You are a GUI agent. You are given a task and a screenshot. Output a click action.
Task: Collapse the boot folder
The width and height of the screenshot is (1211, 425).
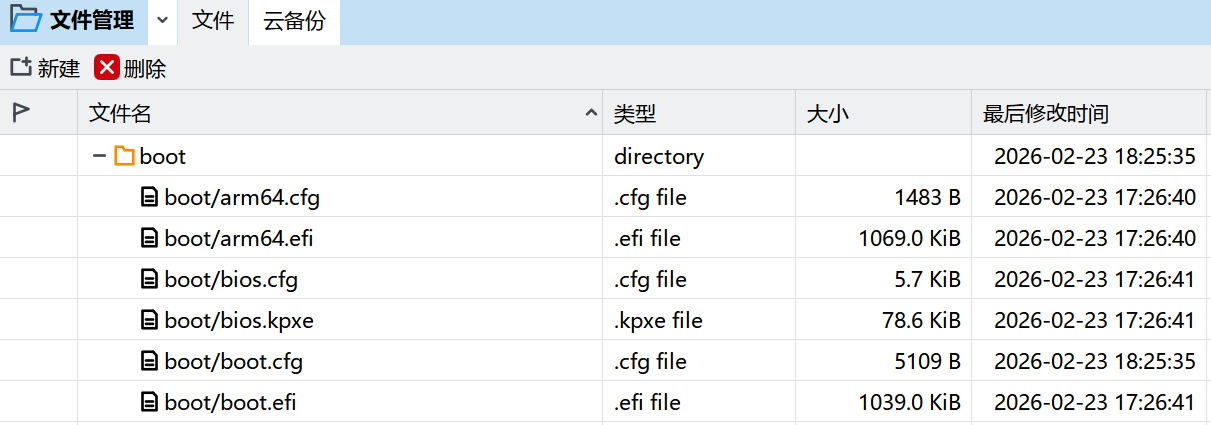(99, 156)
